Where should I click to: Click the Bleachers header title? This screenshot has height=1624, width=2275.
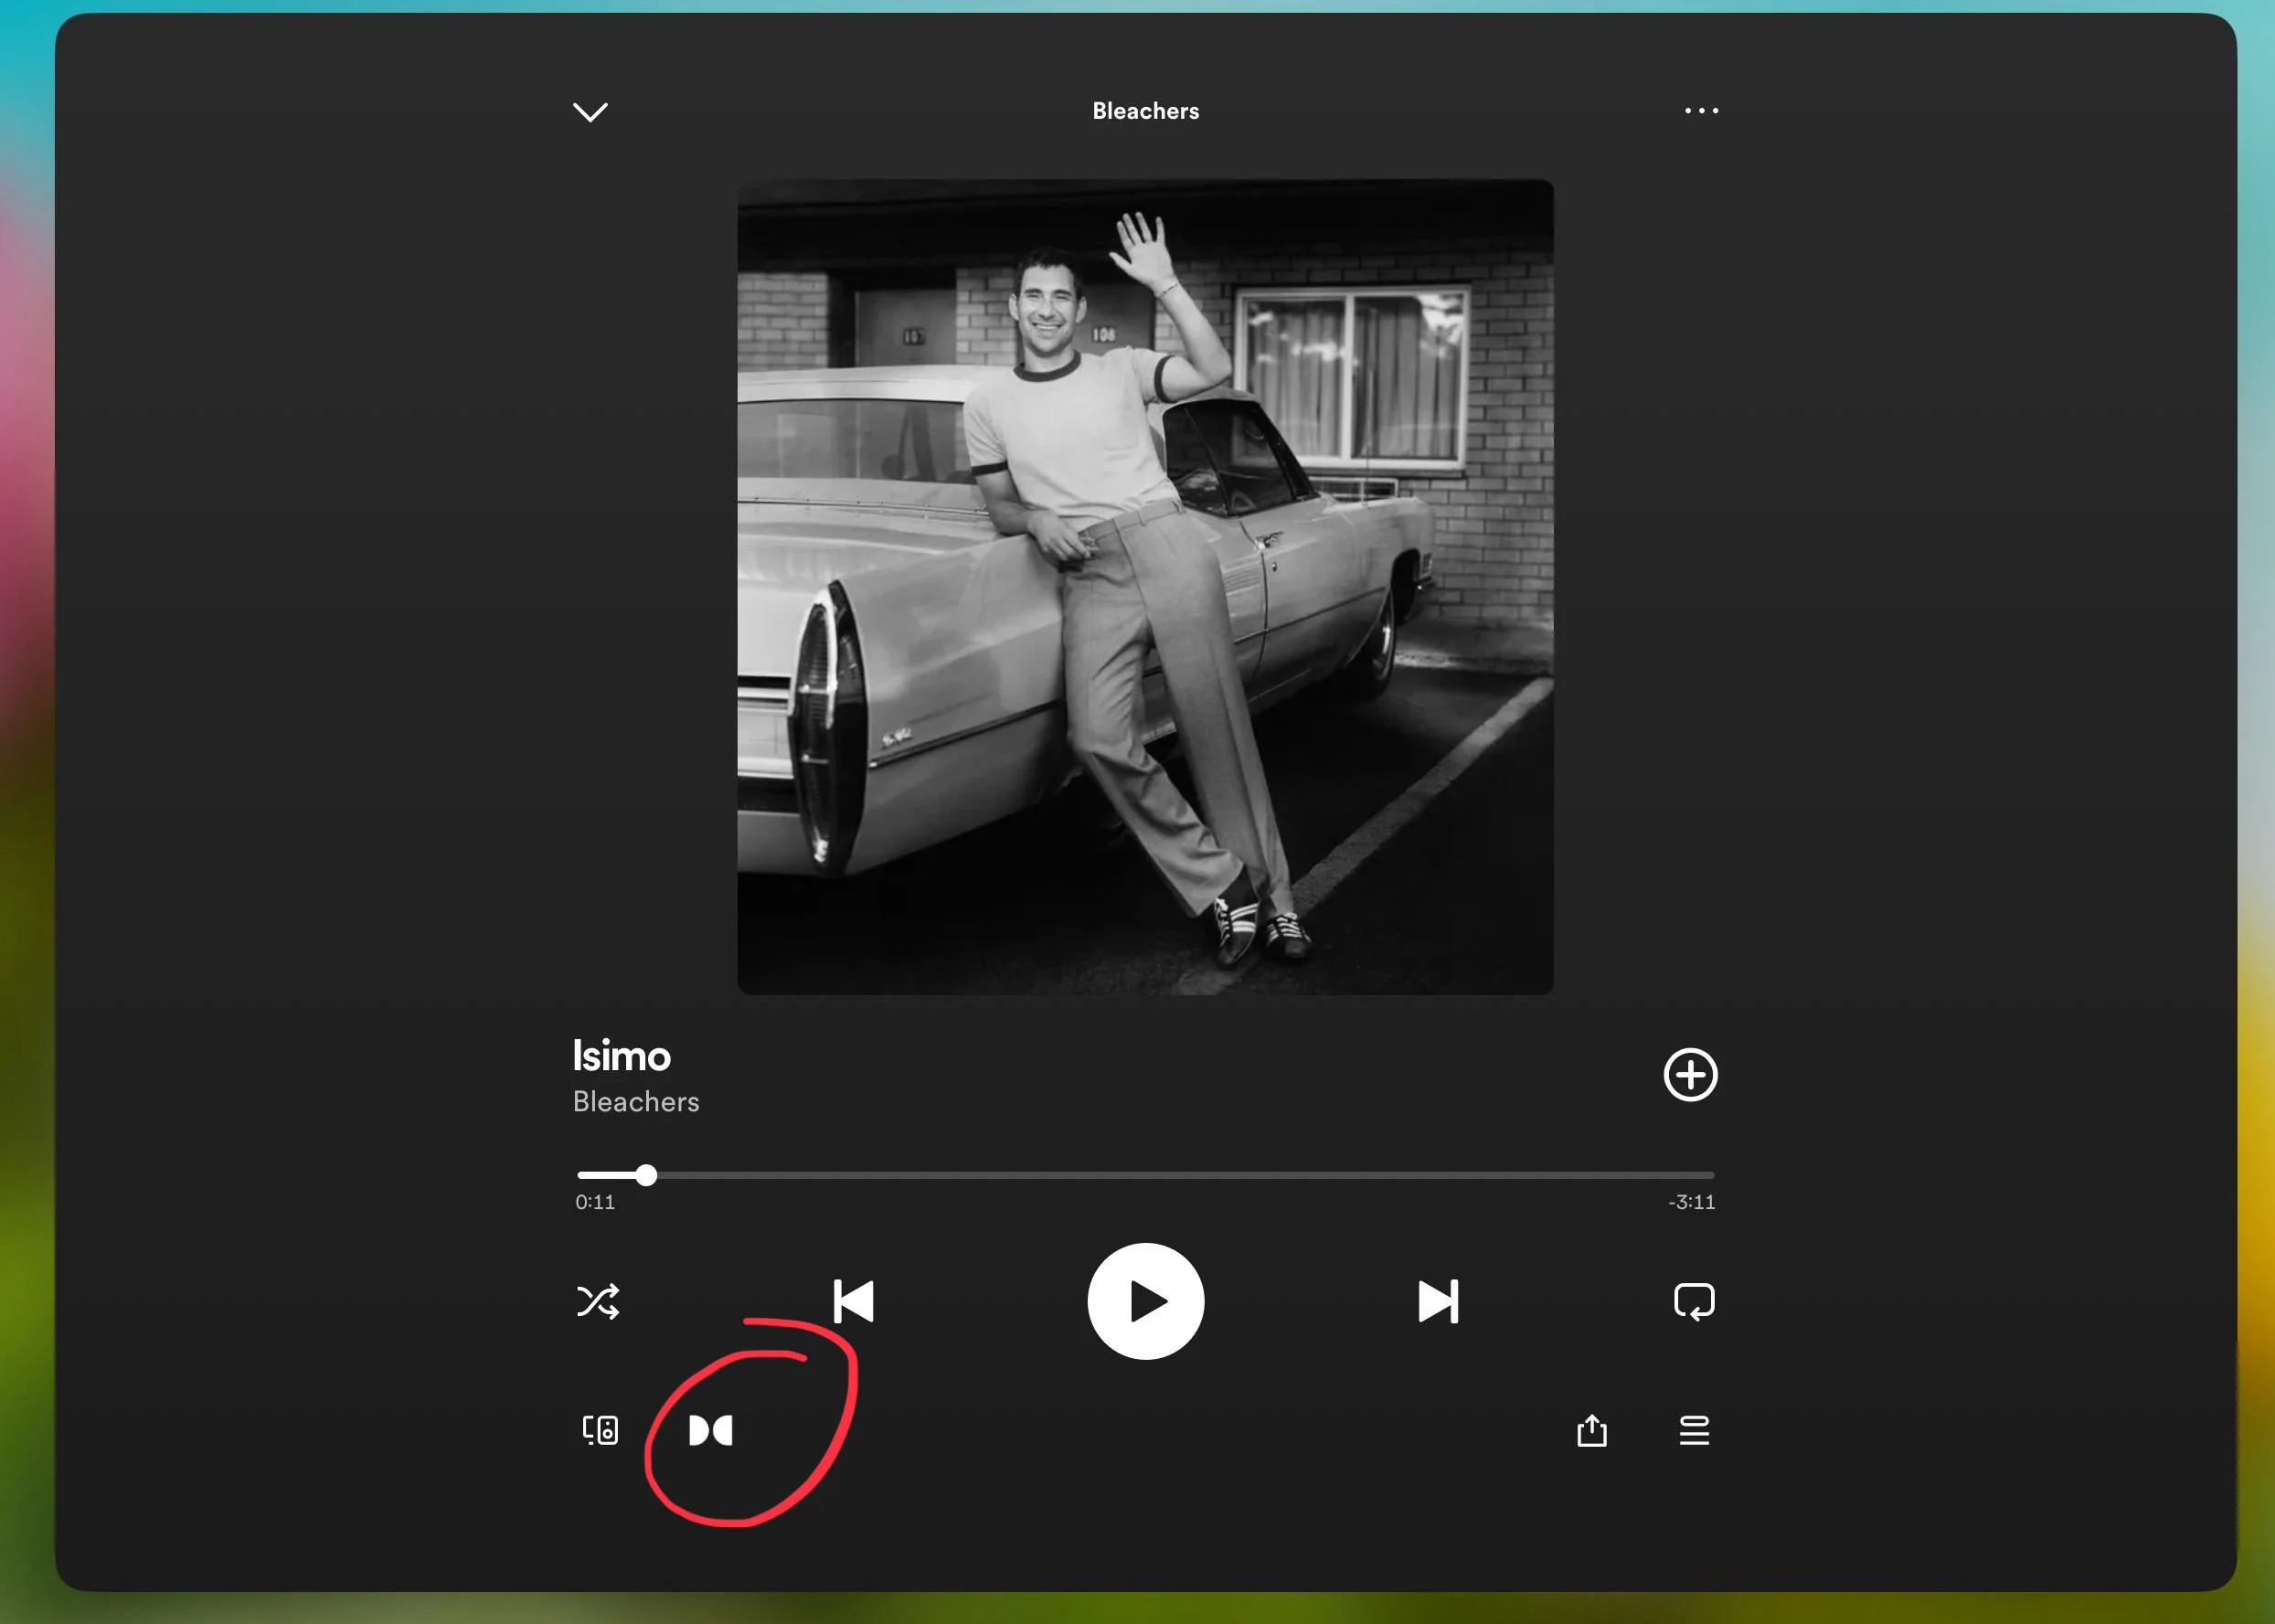[1145, 111]
